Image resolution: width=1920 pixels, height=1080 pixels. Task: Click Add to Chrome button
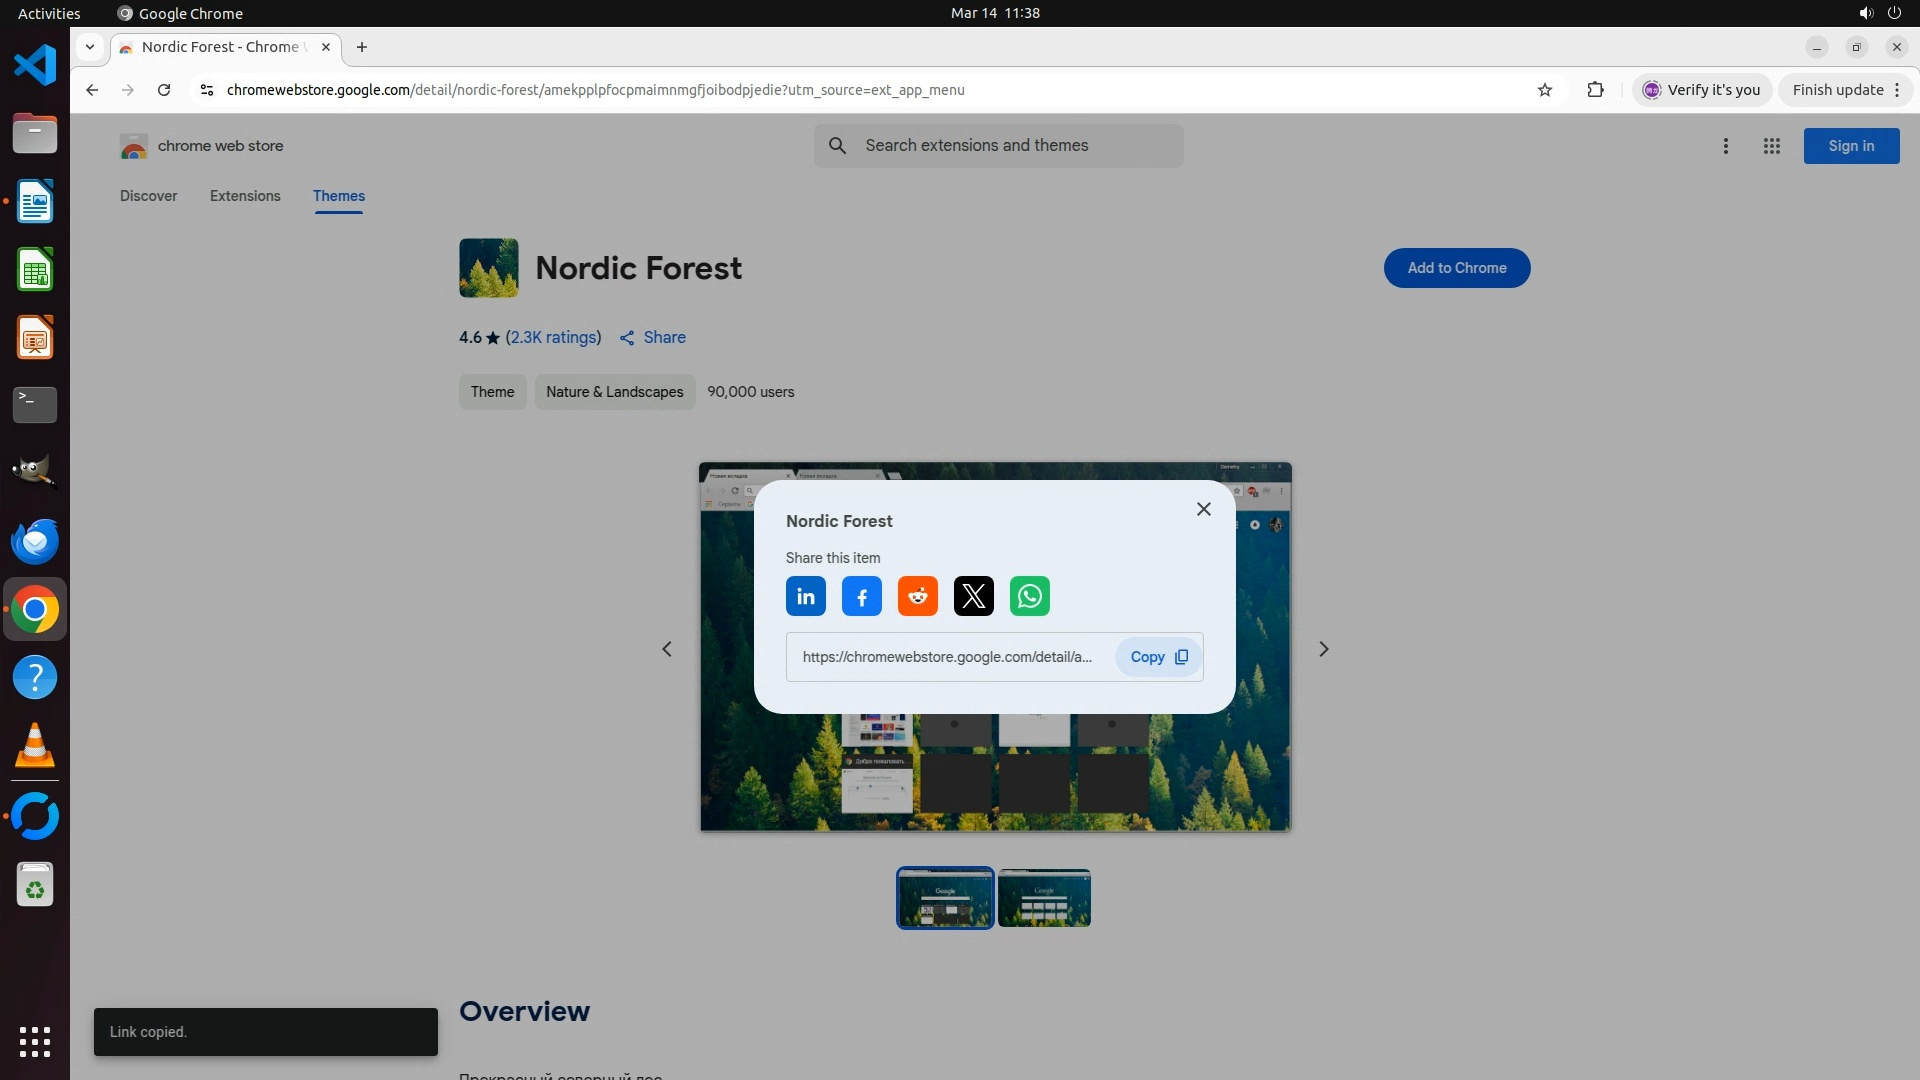point(1456,268)
